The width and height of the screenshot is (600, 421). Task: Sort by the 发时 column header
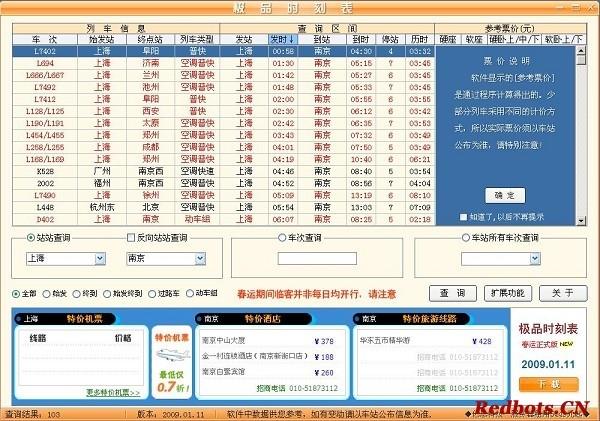(x=283, y=39)
